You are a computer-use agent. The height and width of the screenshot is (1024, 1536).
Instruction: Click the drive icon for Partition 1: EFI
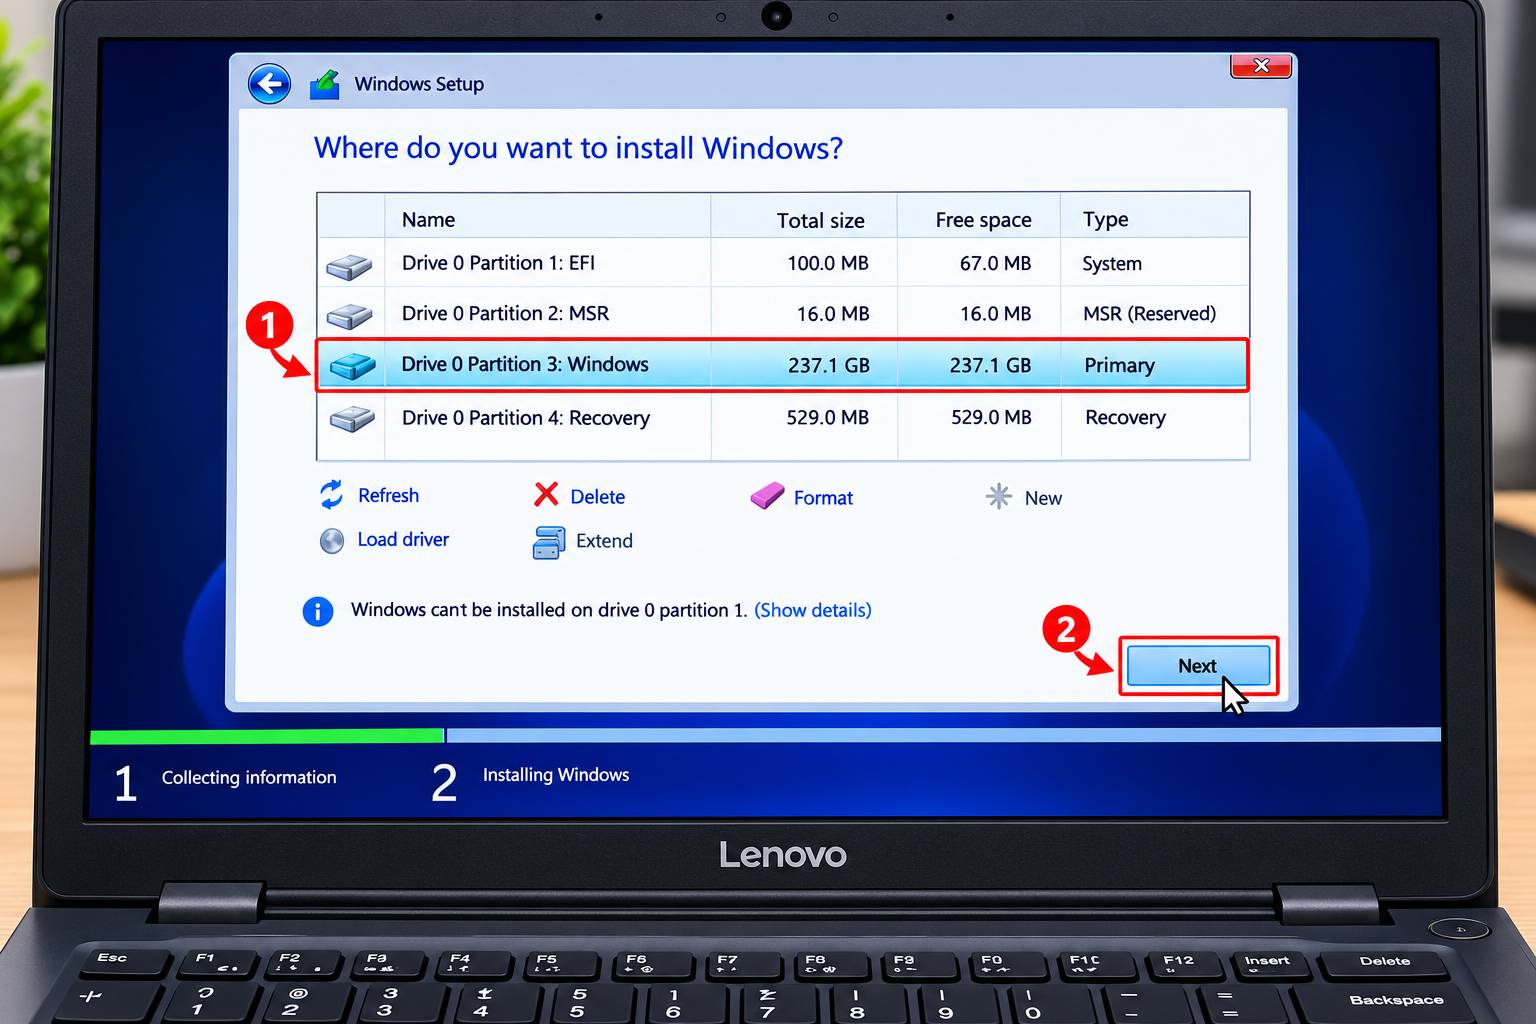[349, 266]
